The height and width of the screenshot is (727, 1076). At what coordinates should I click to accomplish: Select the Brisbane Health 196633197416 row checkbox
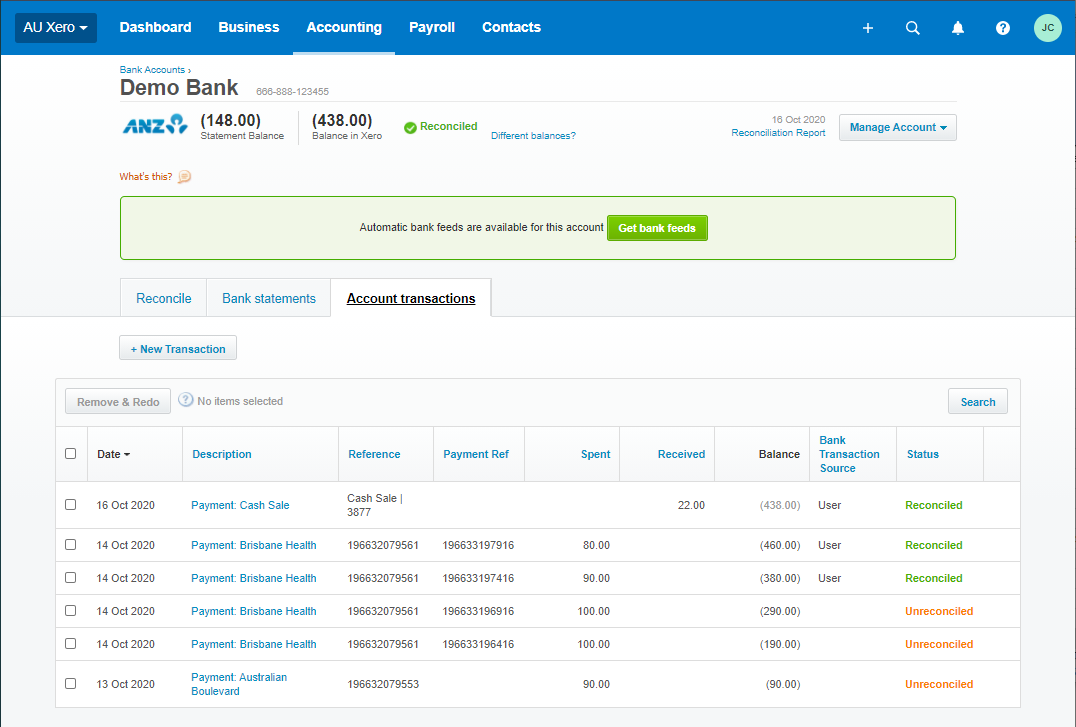point(71,577)
